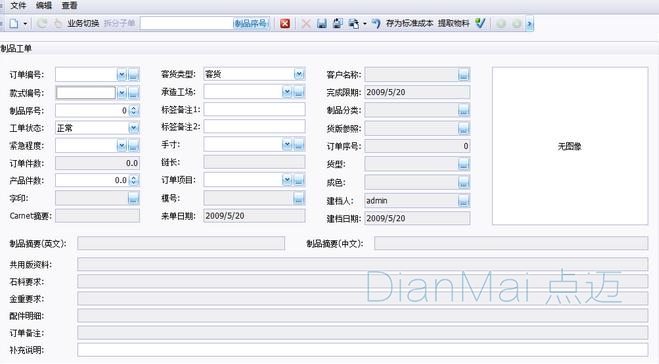Click the red X close icon in toolbar

[285, 24]
